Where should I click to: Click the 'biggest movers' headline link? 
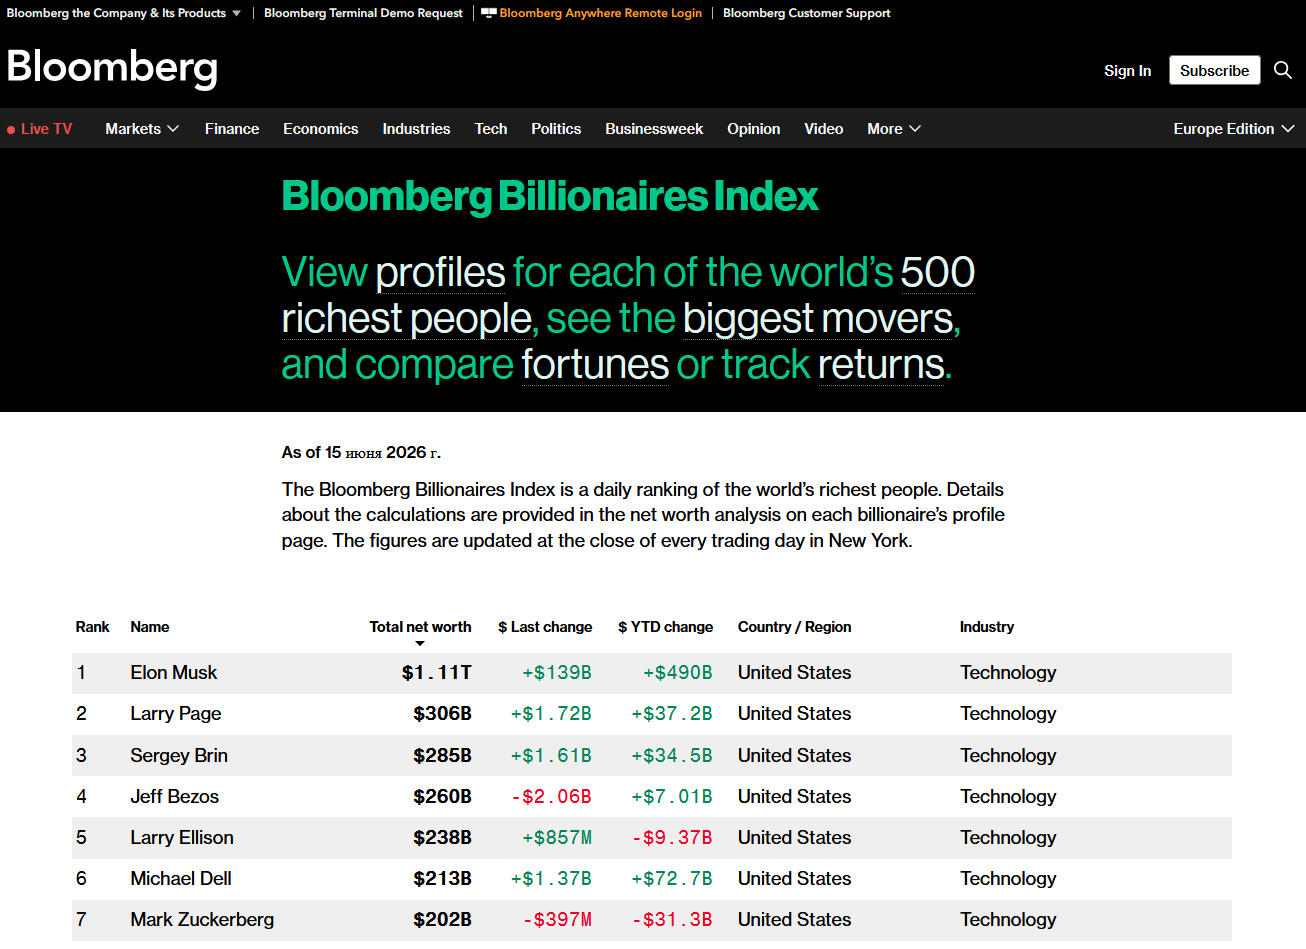[818, 319]
